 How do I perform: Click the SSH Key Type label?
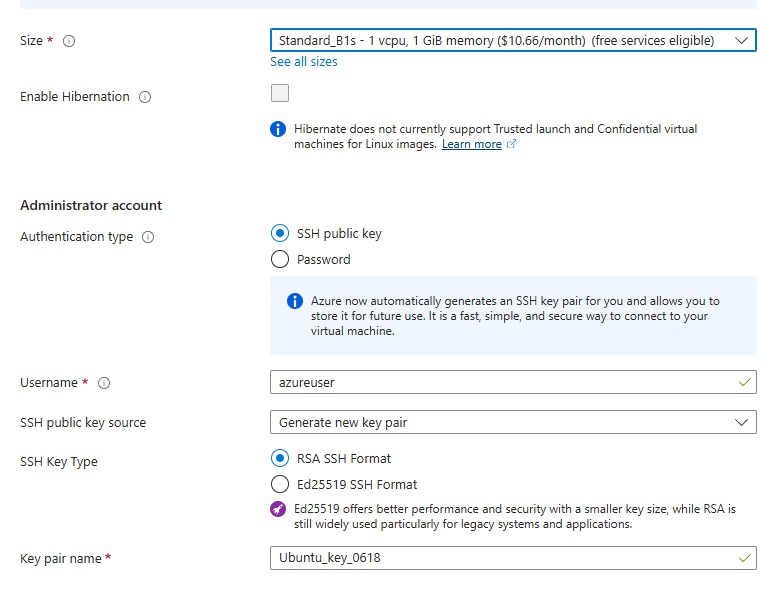tap(59, 462)
